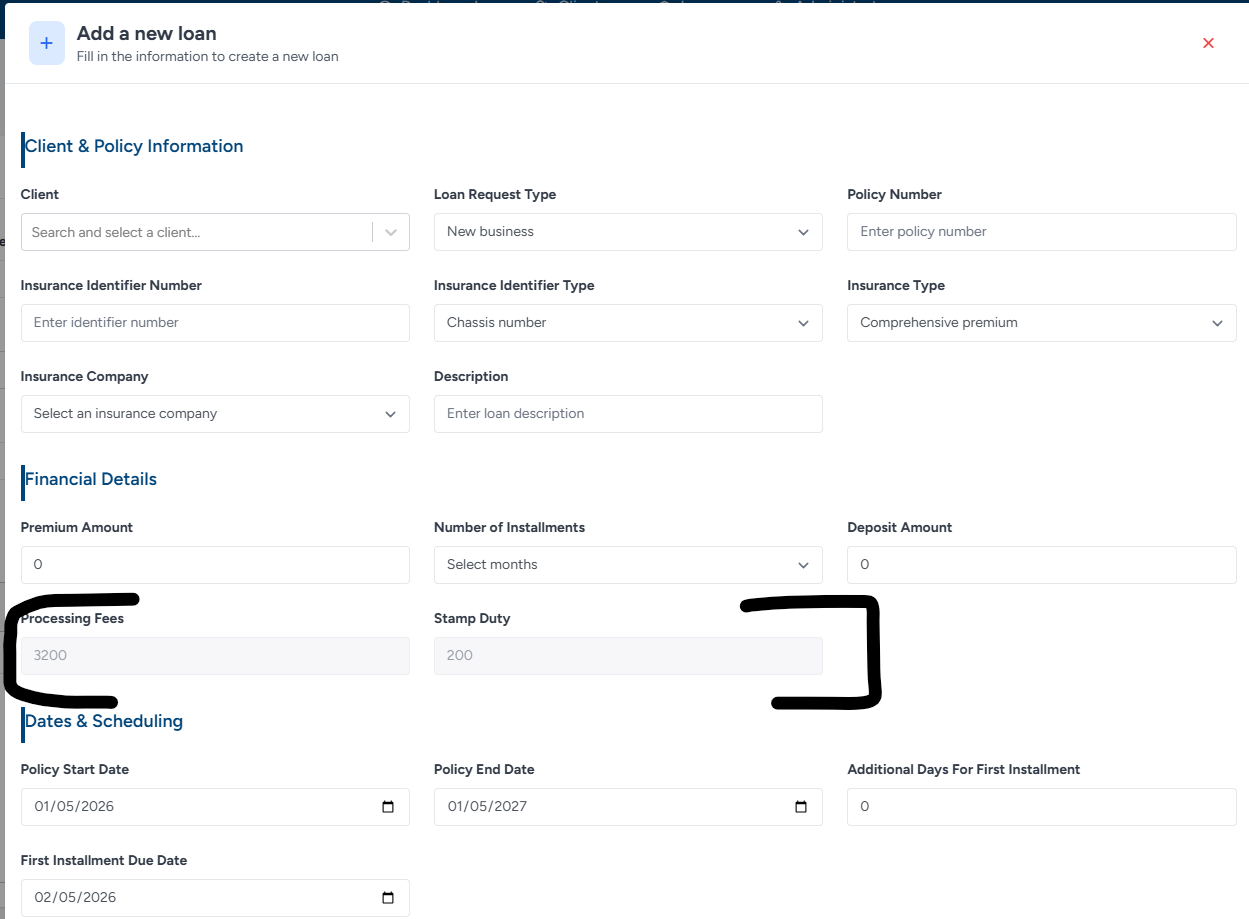The image size is (1249, 919).
Task: Click the Insurance Identifier Number field
Action: [x=214, y=323]
